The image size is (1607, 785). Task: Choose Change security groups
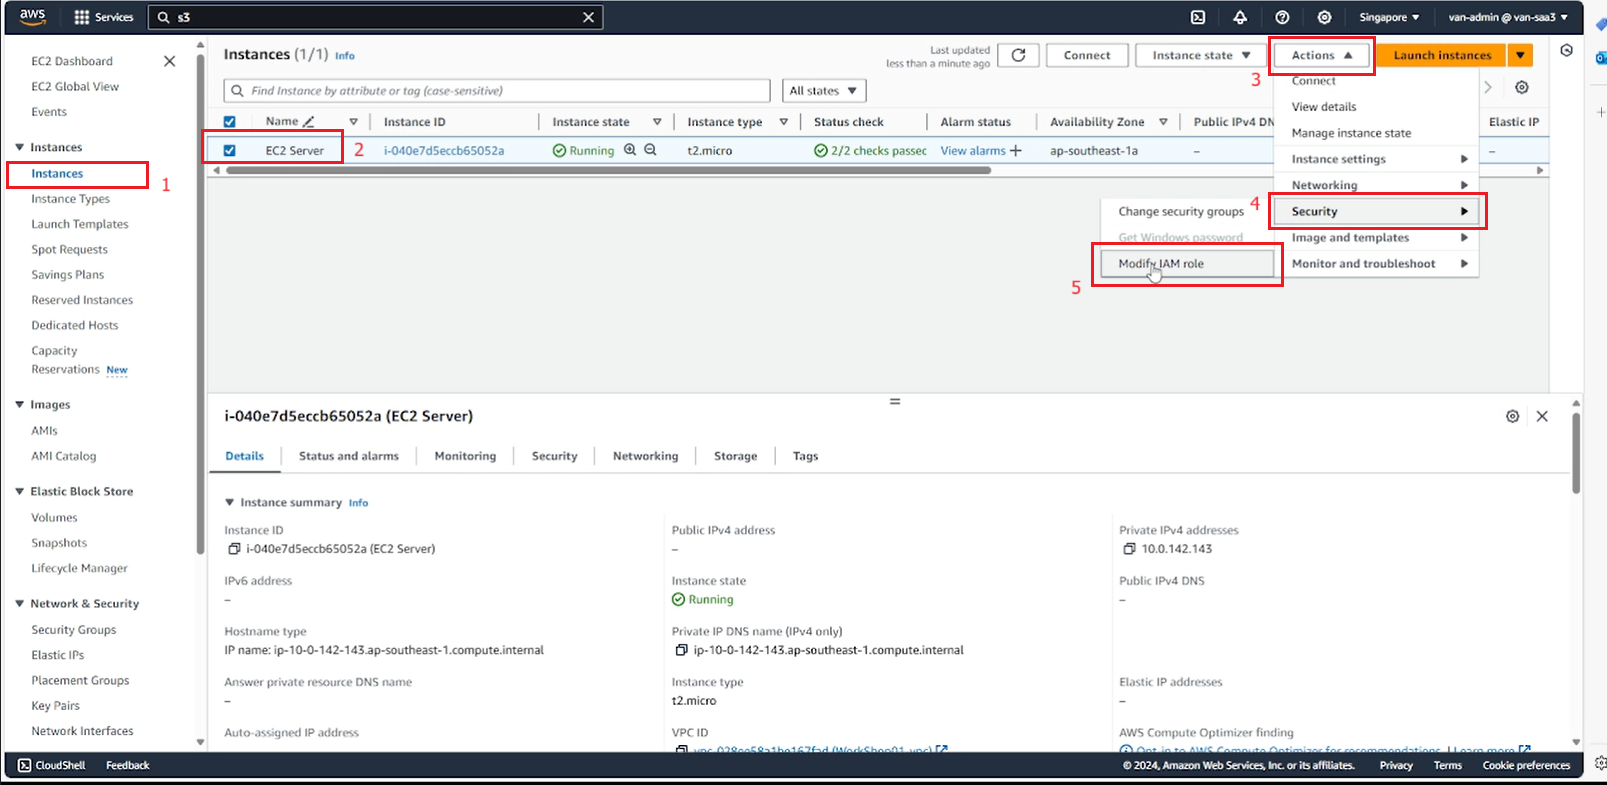(x=1181, y=211)
